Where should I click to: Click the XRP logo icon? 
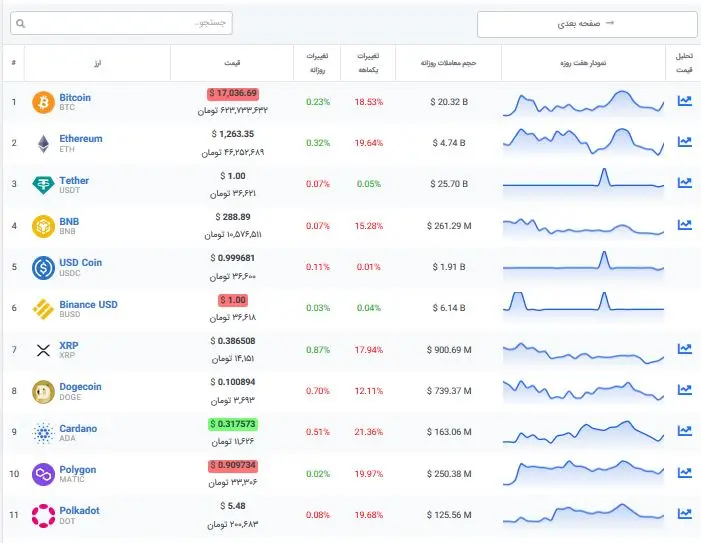coord(43,350)
